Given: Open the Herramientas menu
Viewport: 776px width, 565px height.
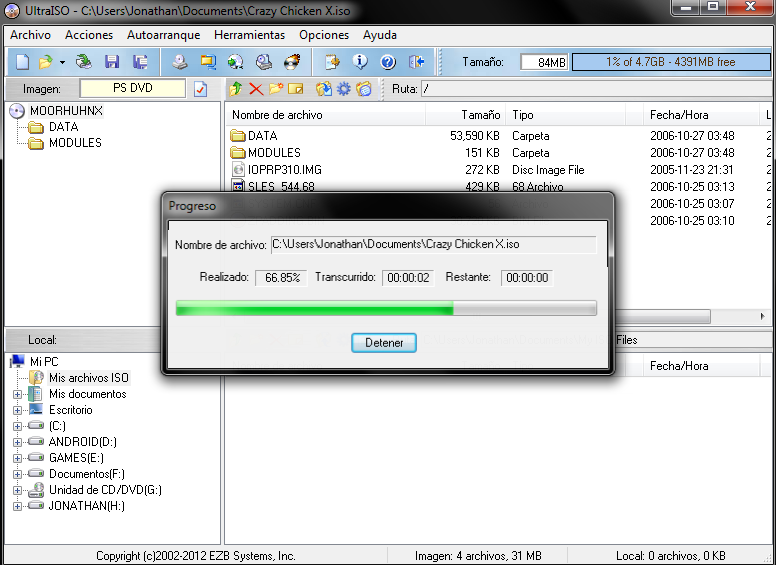Looking at the screenshot, I should click(249, 35).
